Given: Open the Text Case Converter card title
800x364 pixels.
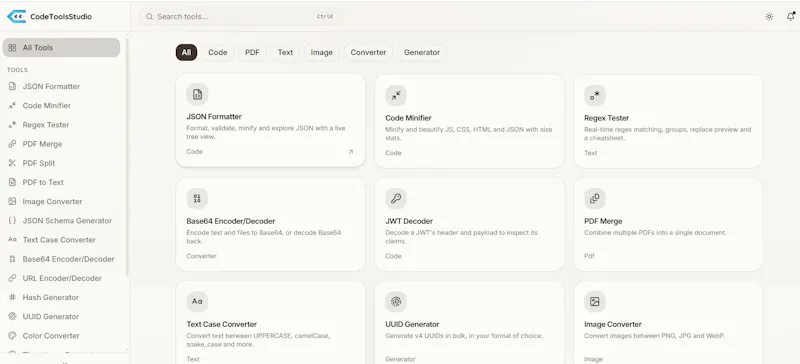Looking at the screenshot, I should [x=221, y=324].
